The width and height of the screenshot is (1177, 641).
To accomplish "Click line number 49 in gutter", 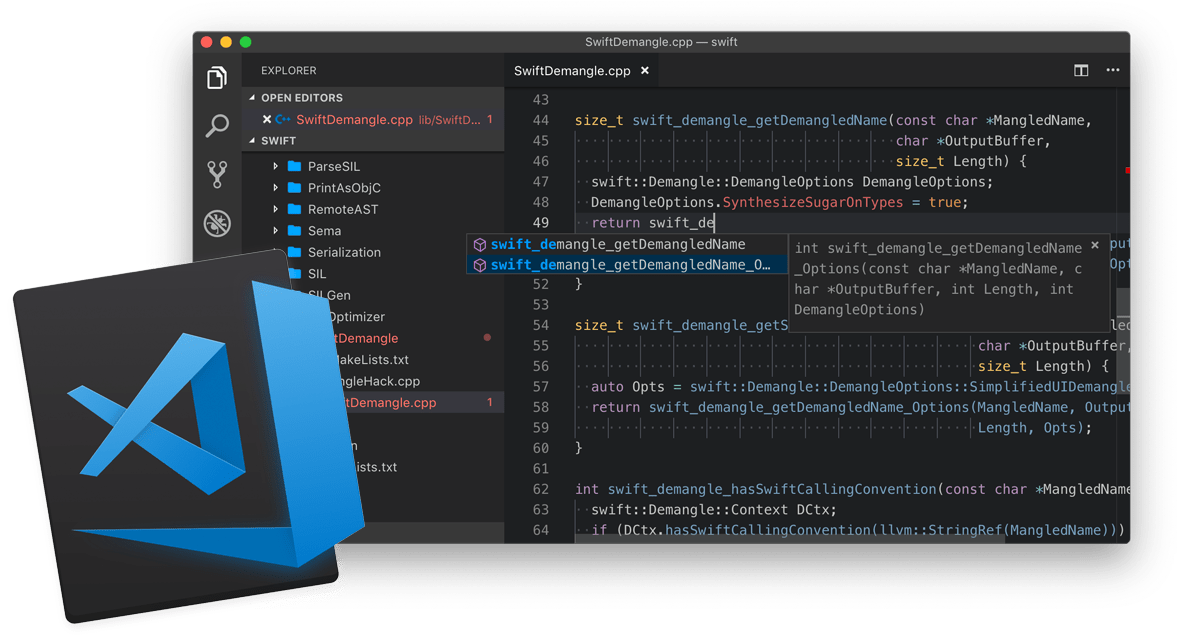I will pos(540,223).
